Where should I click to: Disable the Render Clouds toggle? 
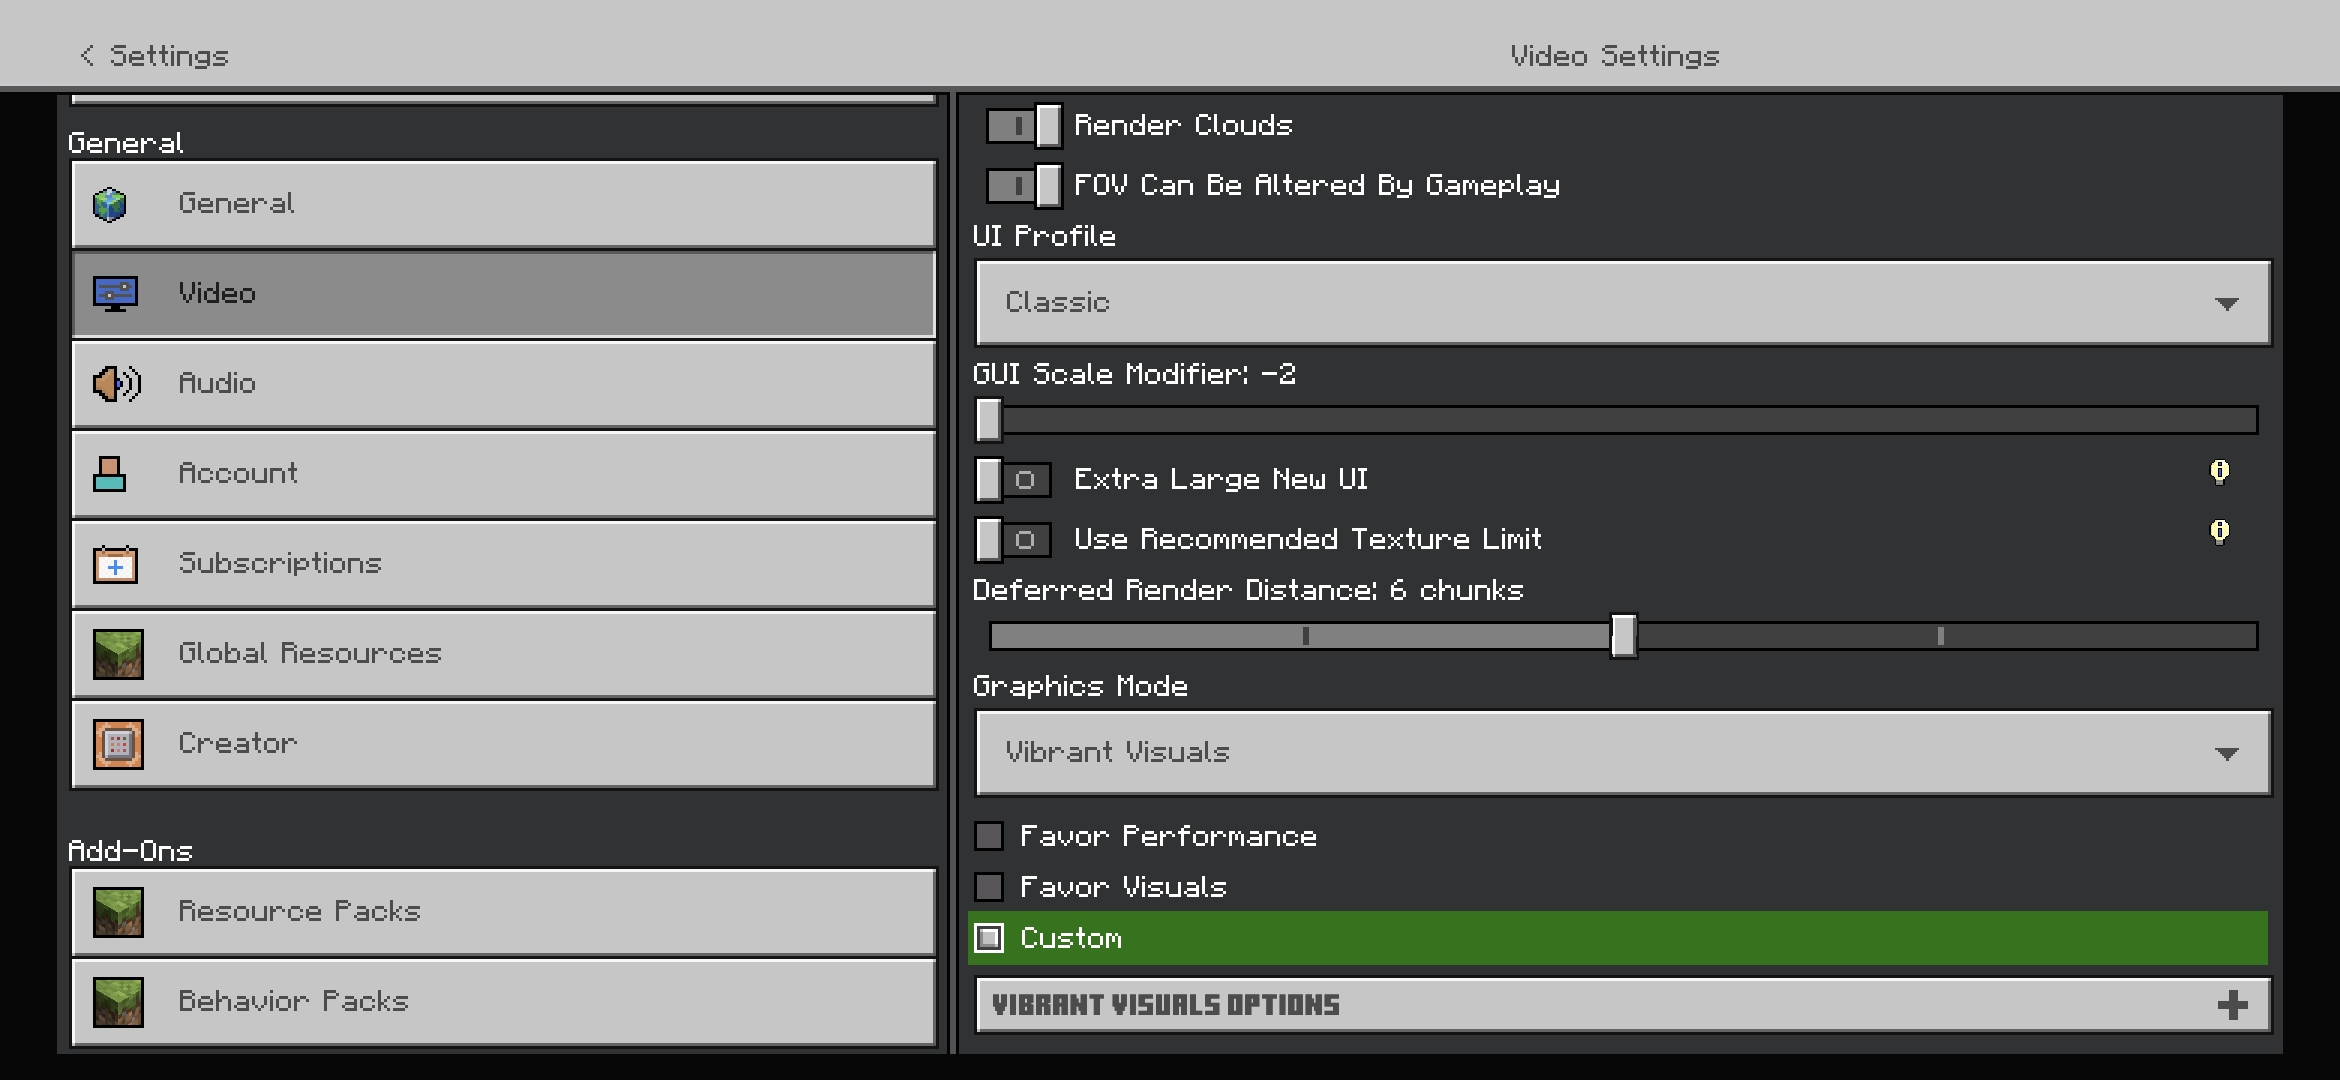pyautogui.click(x=1023, y=126)
